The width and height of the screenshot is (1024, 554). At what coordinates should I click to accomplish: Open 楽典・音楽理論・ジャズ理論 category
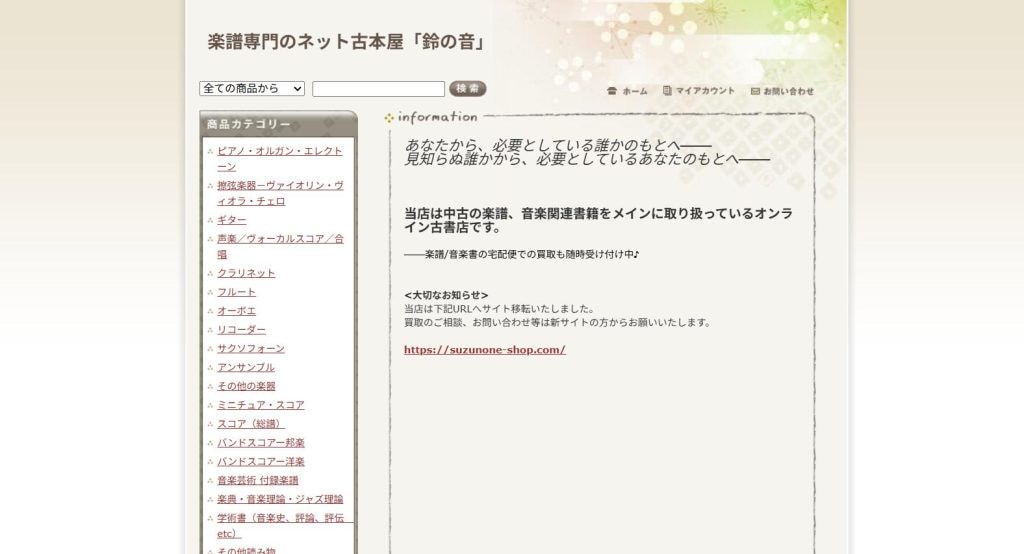(x=280, y=500)
